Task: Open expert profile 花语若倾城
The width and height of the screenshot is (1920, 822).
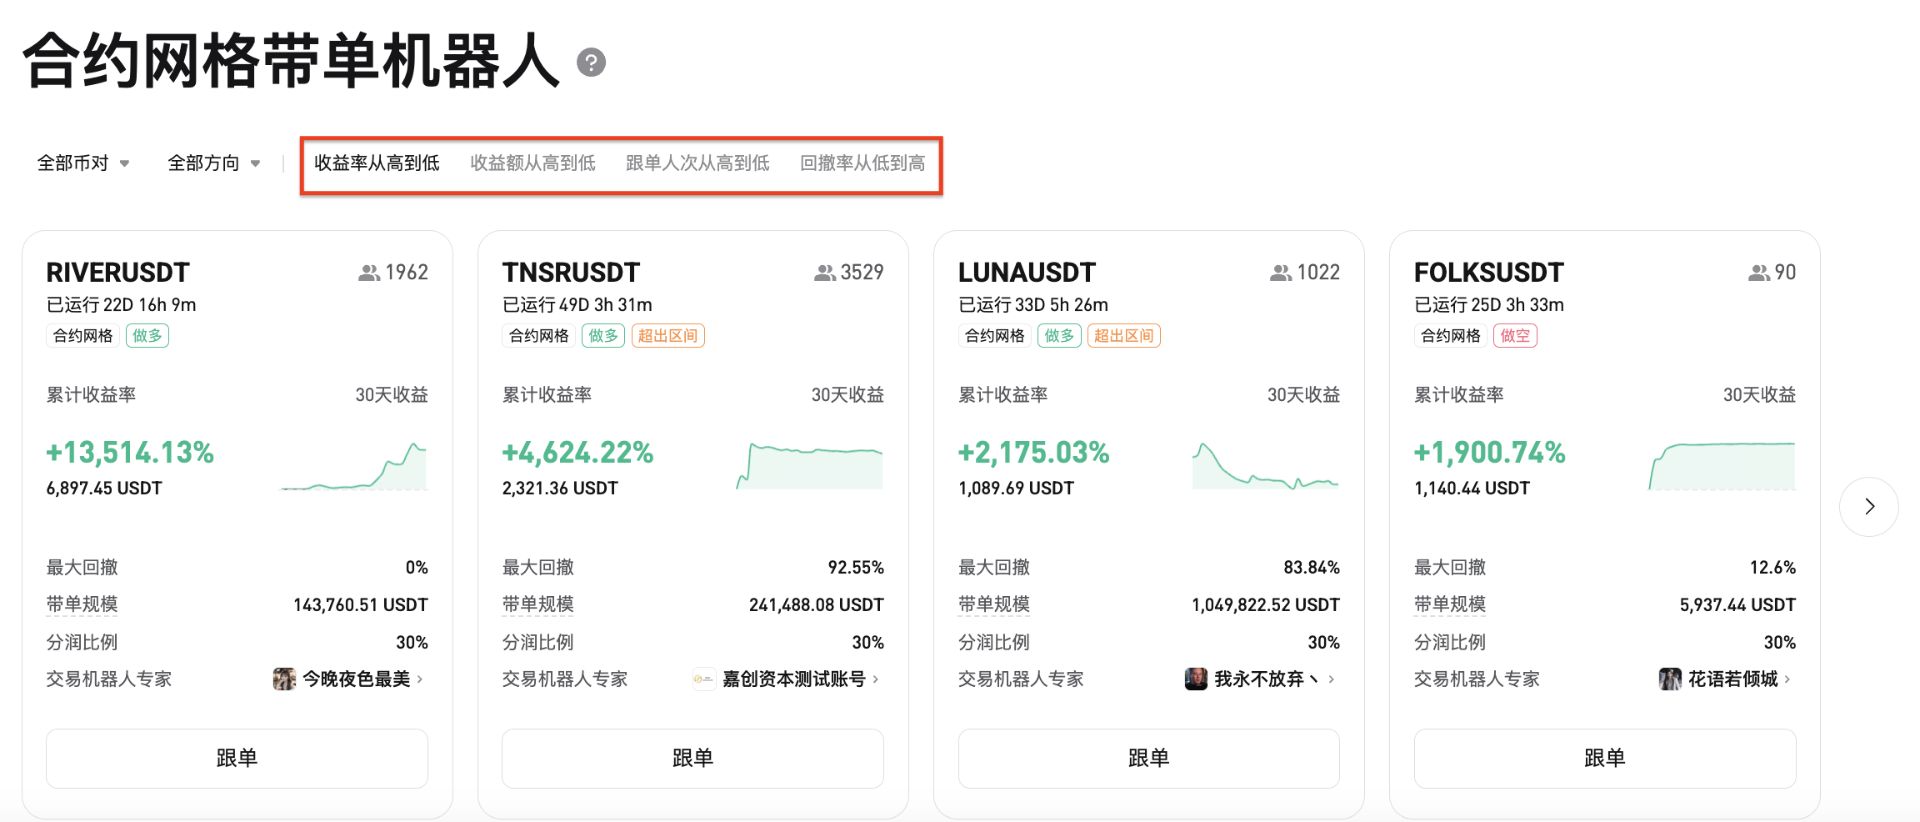Action: [x=1733, y=679]
